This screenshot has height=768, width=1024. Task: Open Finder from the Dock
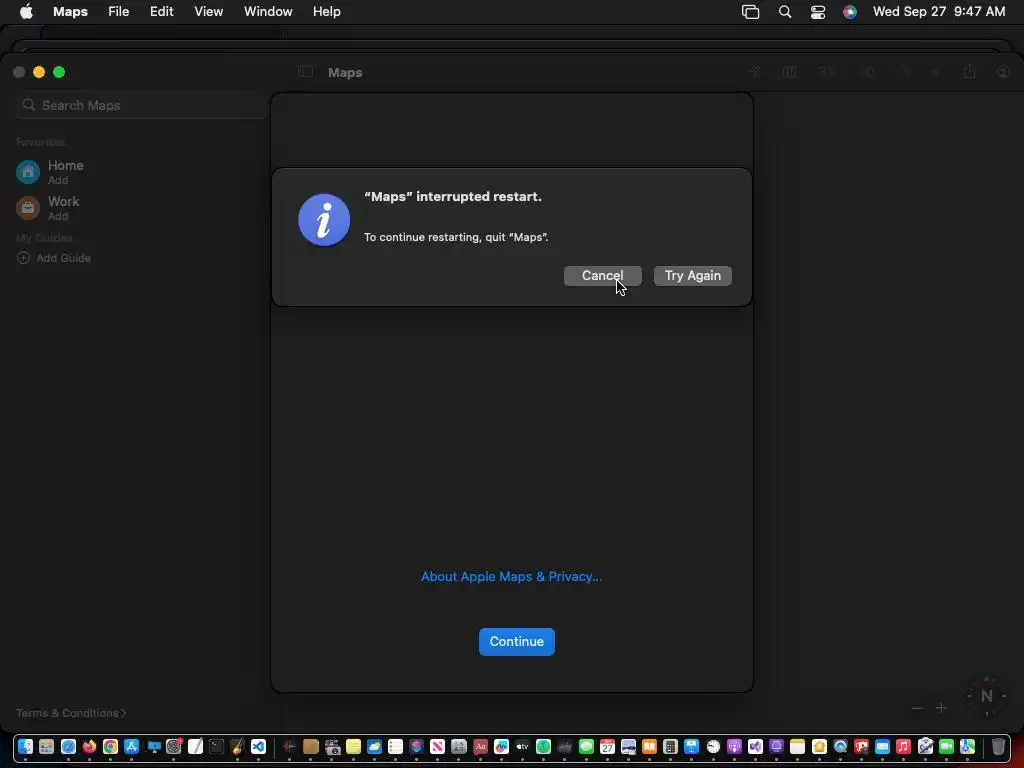point(25,746)
